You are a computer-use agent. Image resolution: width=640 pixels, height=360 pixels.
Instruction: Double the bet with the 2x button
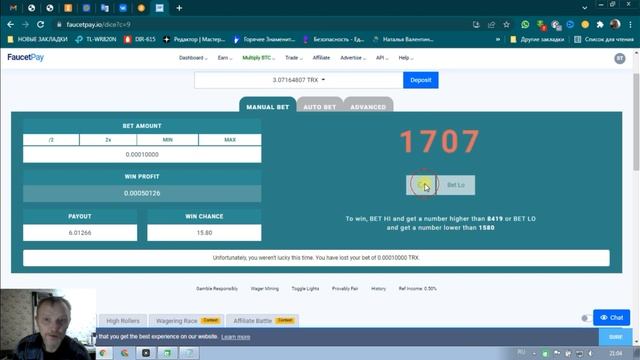(108, 140)
